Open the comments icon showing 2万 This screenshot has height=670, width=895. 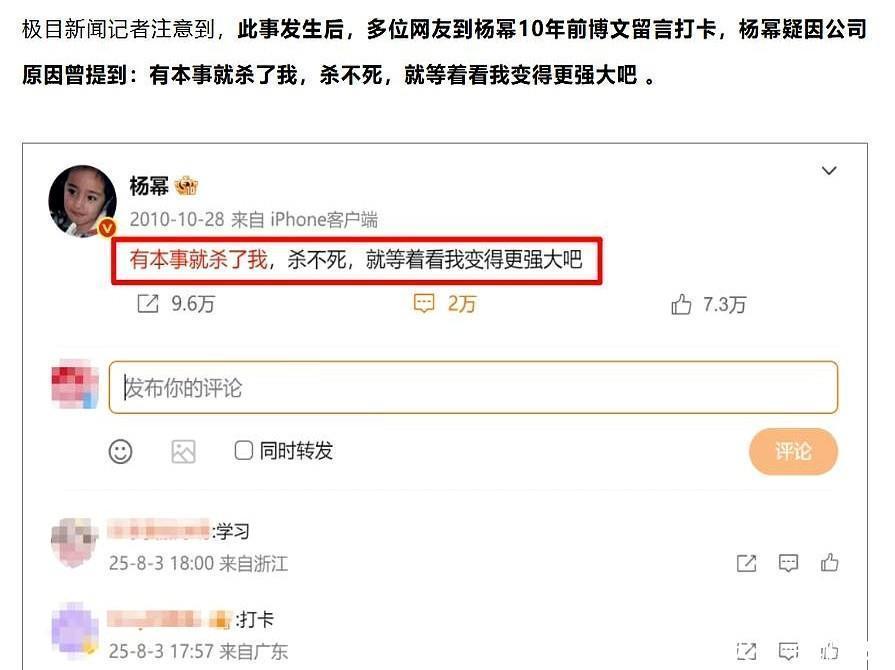pyautogui.click(x=424, y=303)
